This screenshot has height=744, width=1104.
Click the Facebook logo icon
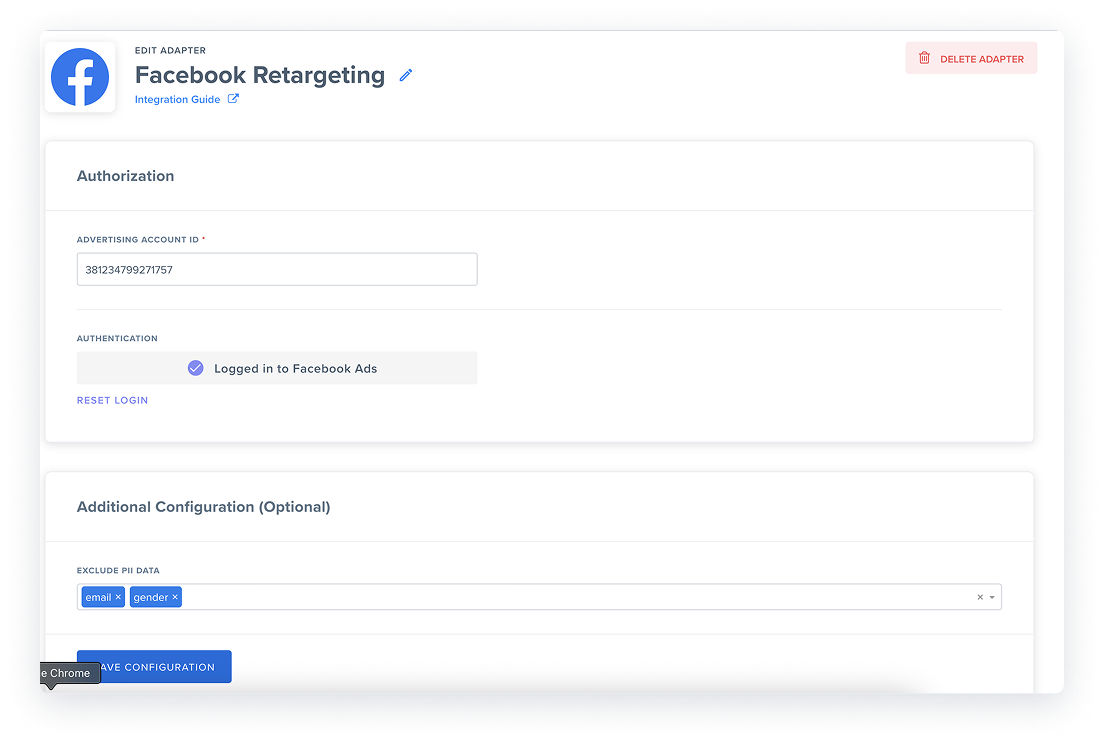pyautogui.click(x=80, y=77)
